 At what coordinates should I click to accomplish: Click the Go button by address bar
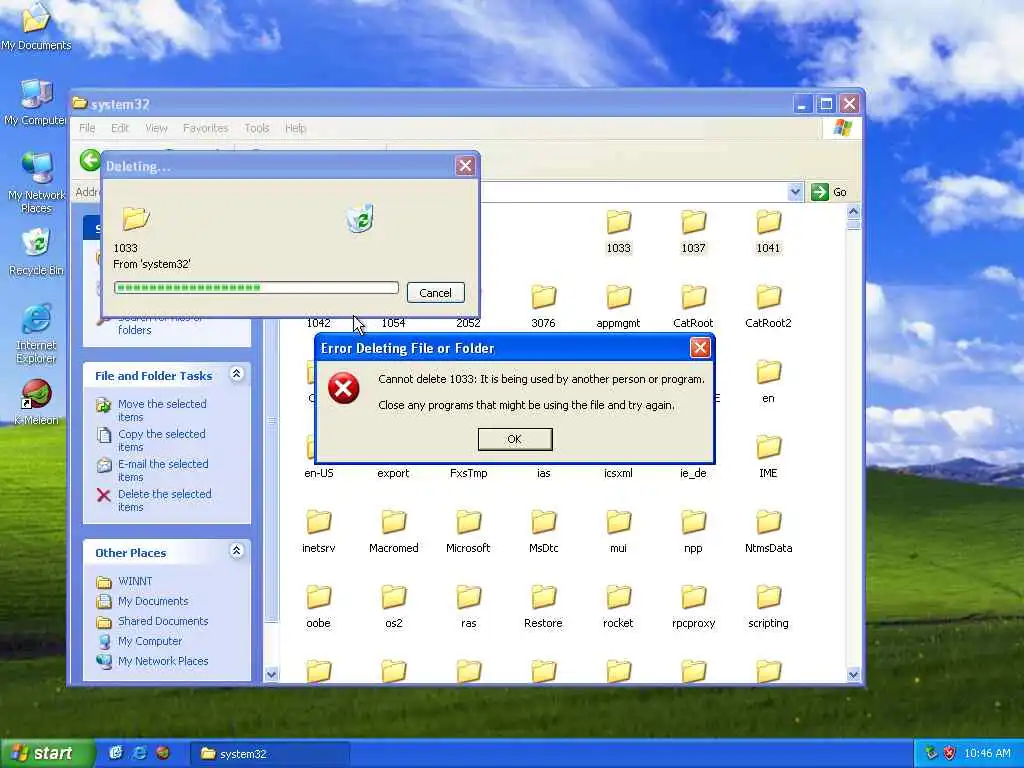click(x=829, y=192)
